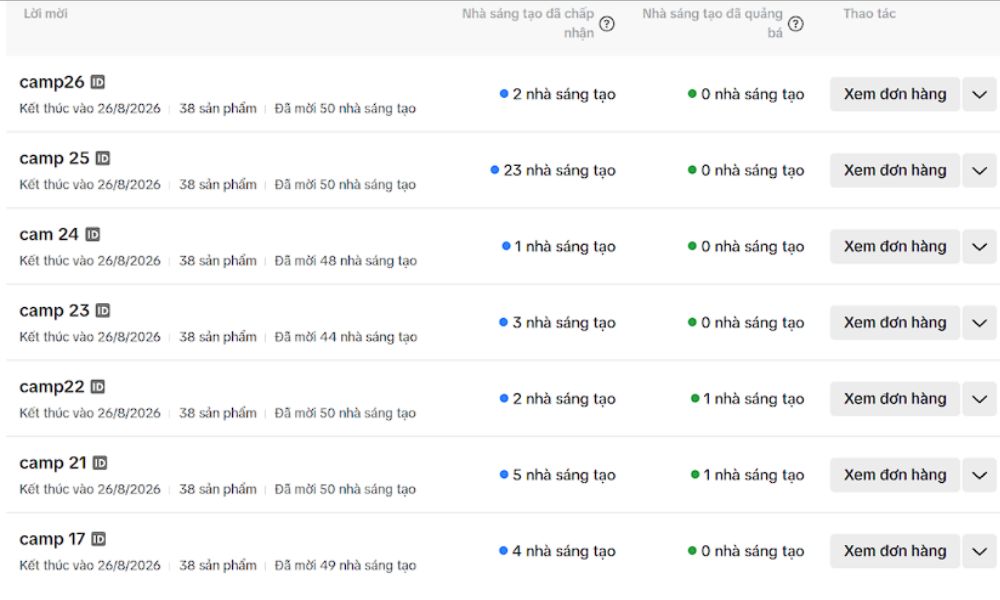Select the campaign title 'camp22'

tap(52, 387)
